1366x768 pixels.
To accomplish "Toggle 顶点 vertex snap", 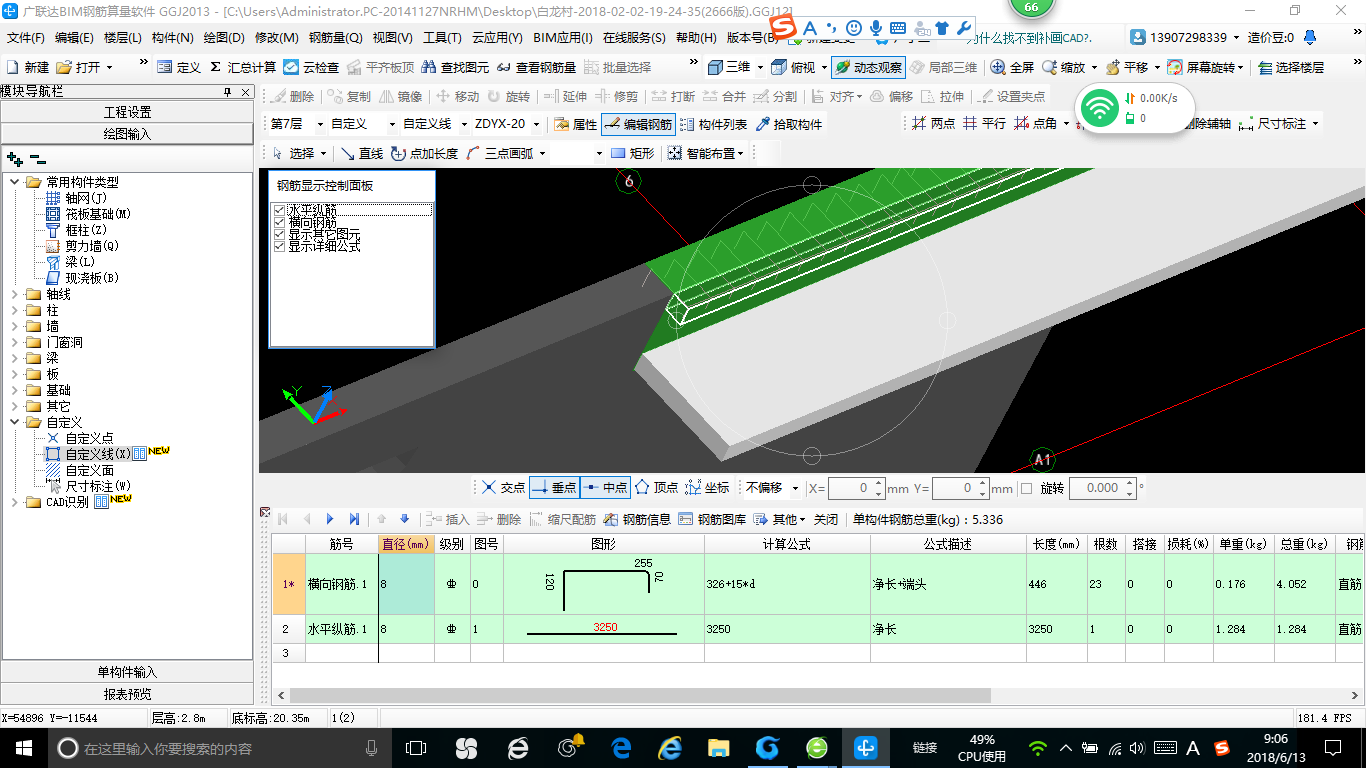I will pyautogui.click(x=656, y=487).
